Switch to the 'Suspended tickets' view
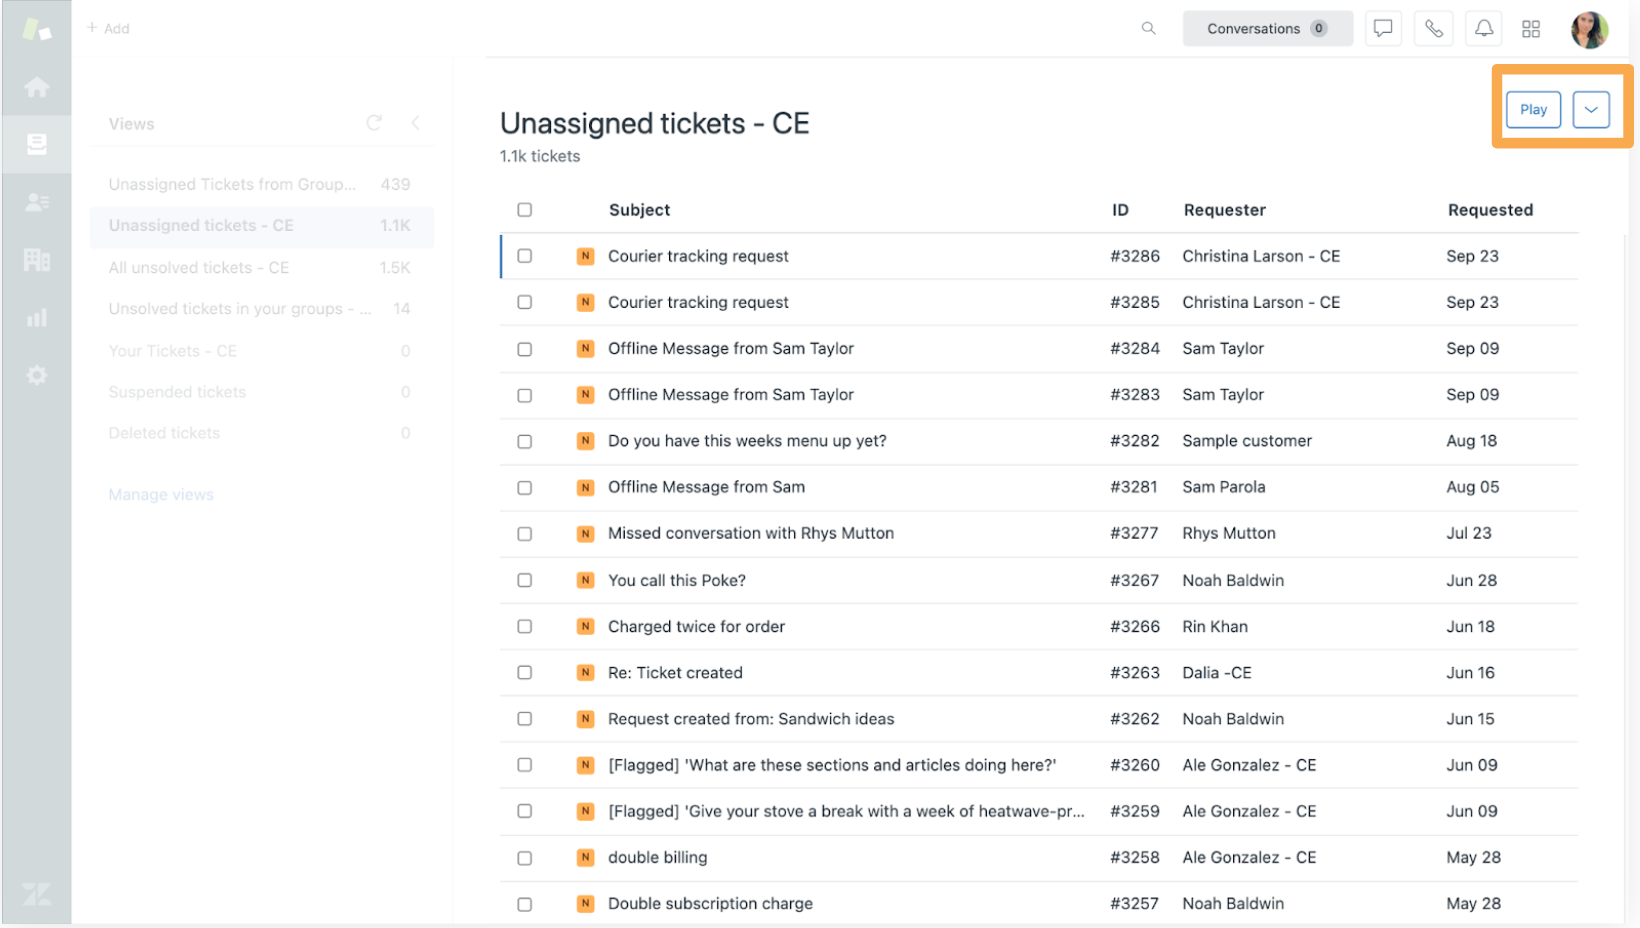This screenshot has height=928, width=1640. (177, 391)
